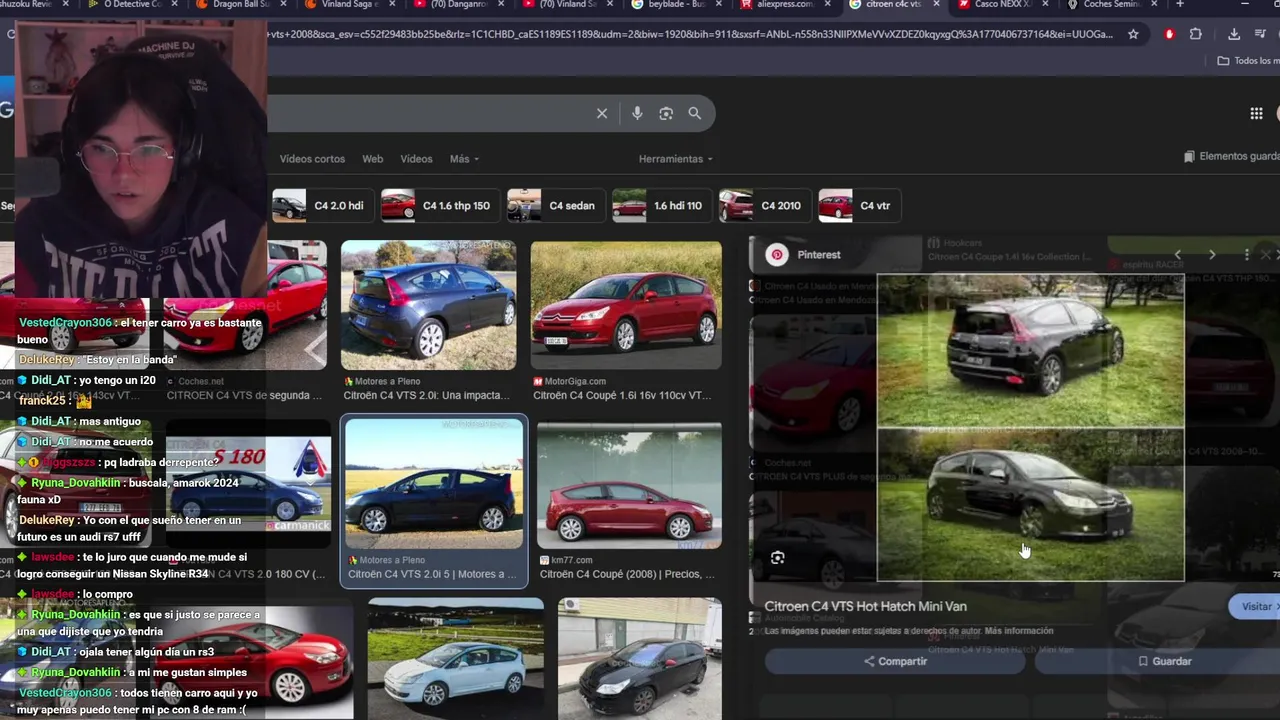Screen dimensions: 1280x720
Task: Close the aliexpress.com tab
Action: (829, 5)
